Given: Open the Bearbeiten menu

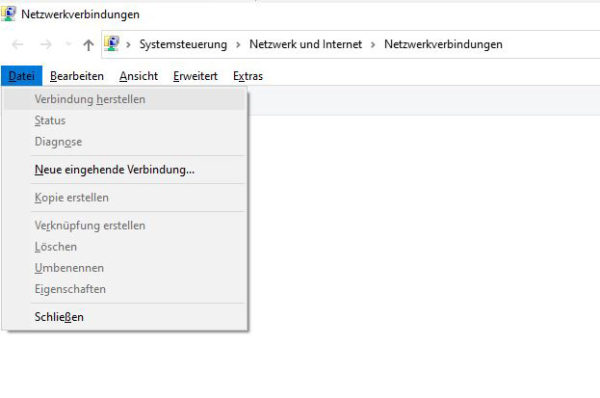Looking at the screenshot, I should 77,76.
